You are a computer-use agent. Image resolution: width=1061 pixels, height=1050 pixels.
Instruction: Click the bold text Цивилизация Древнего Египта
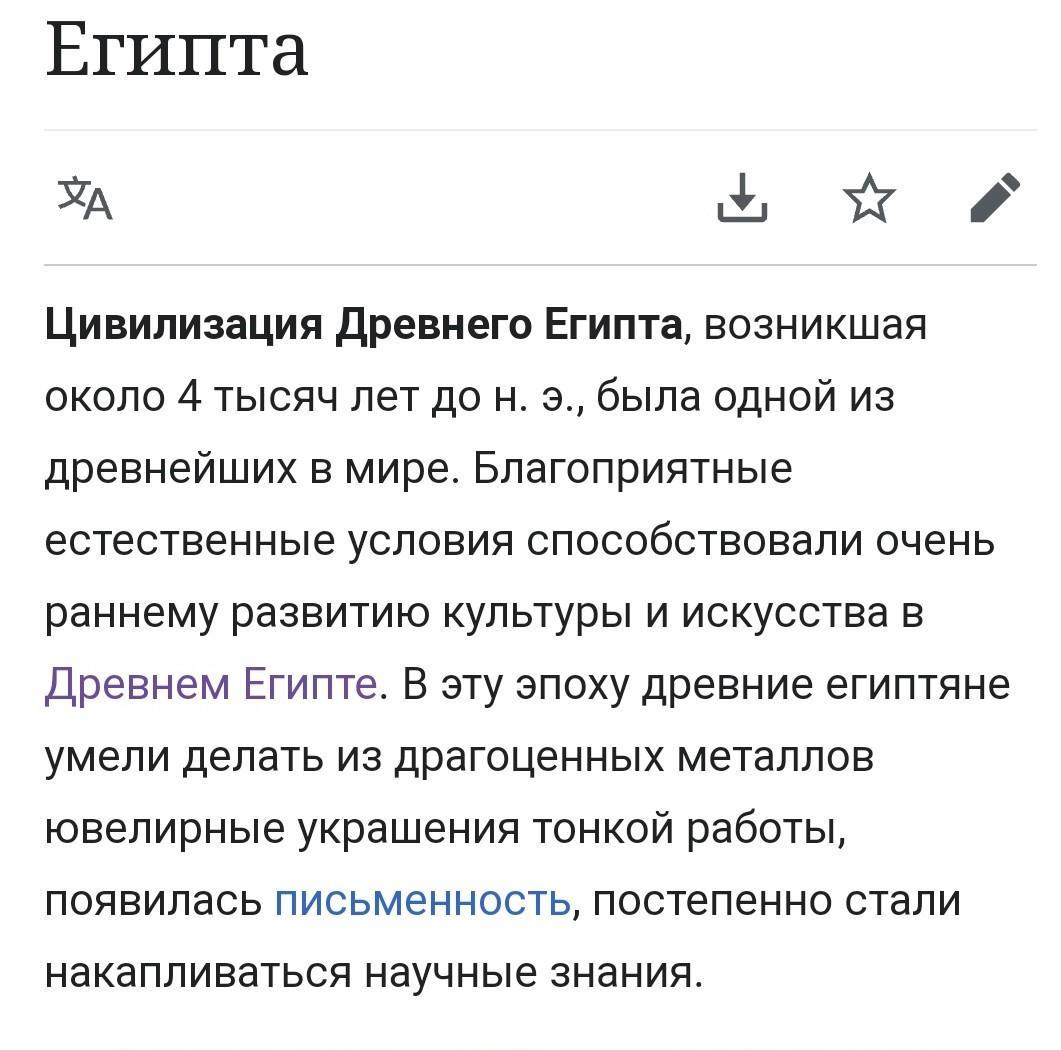coord(363,325)
